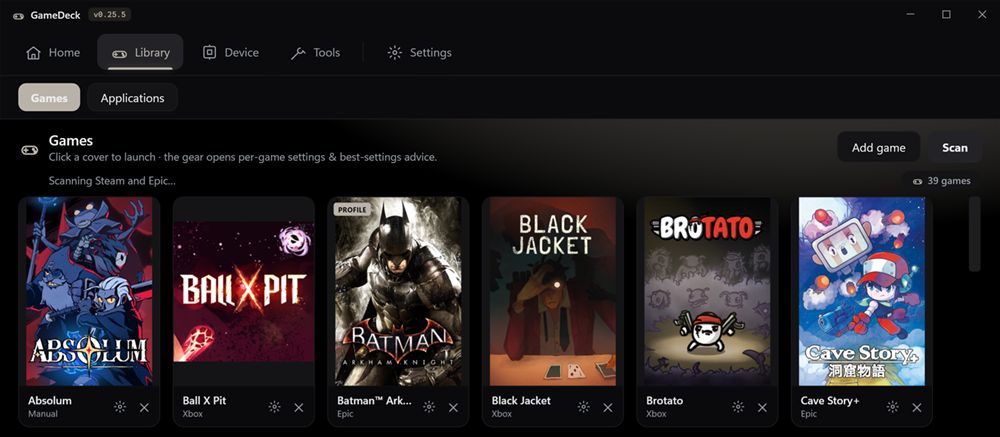
Task: Click the Black Jacket title label
Action: (521, 401)
